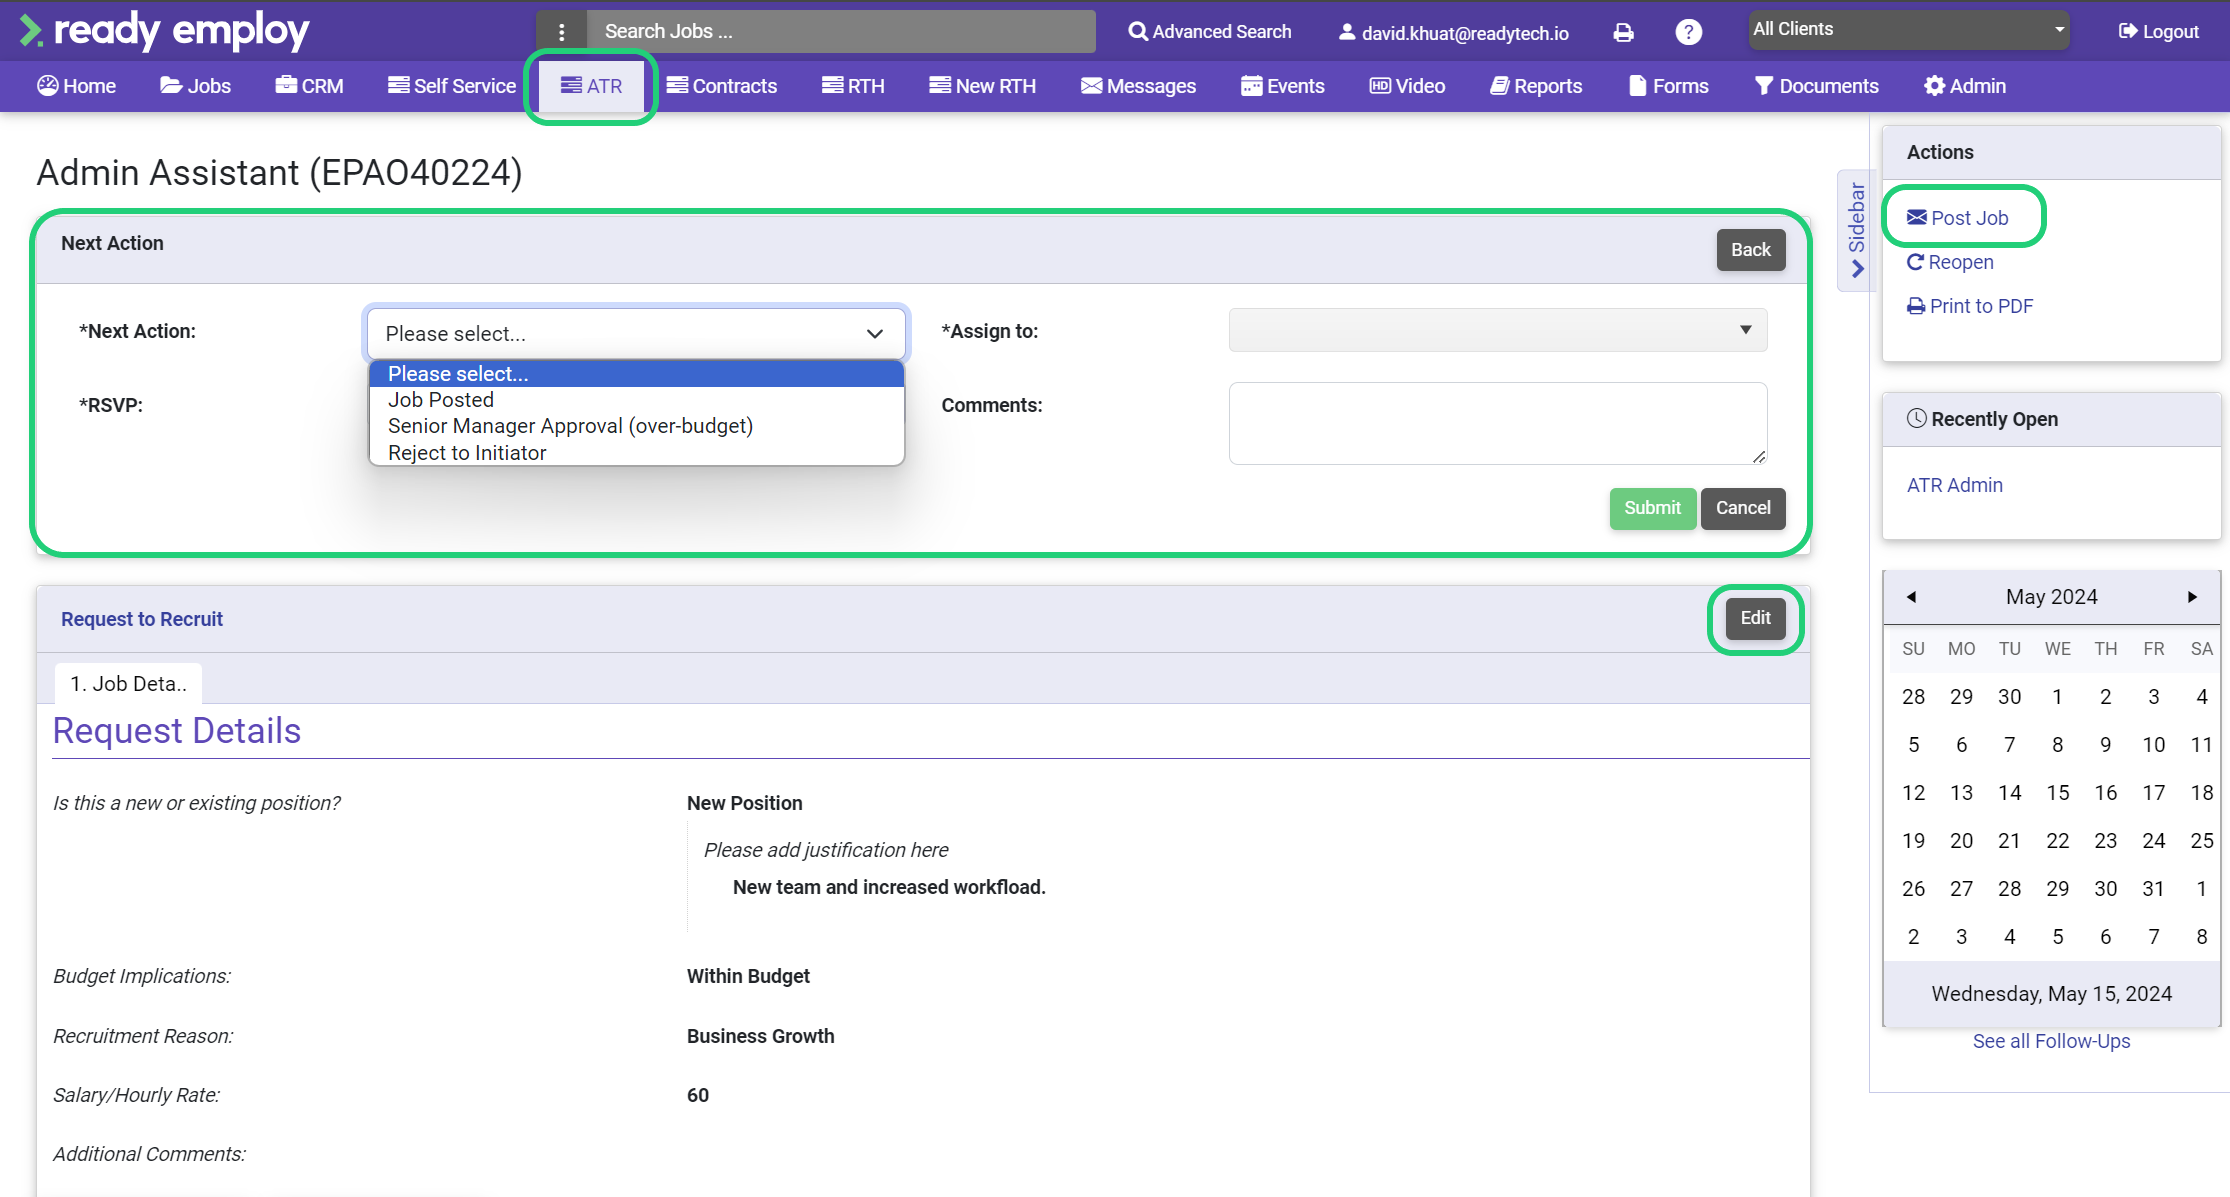Open the david.khuat user account menu

click(1453, 33)
